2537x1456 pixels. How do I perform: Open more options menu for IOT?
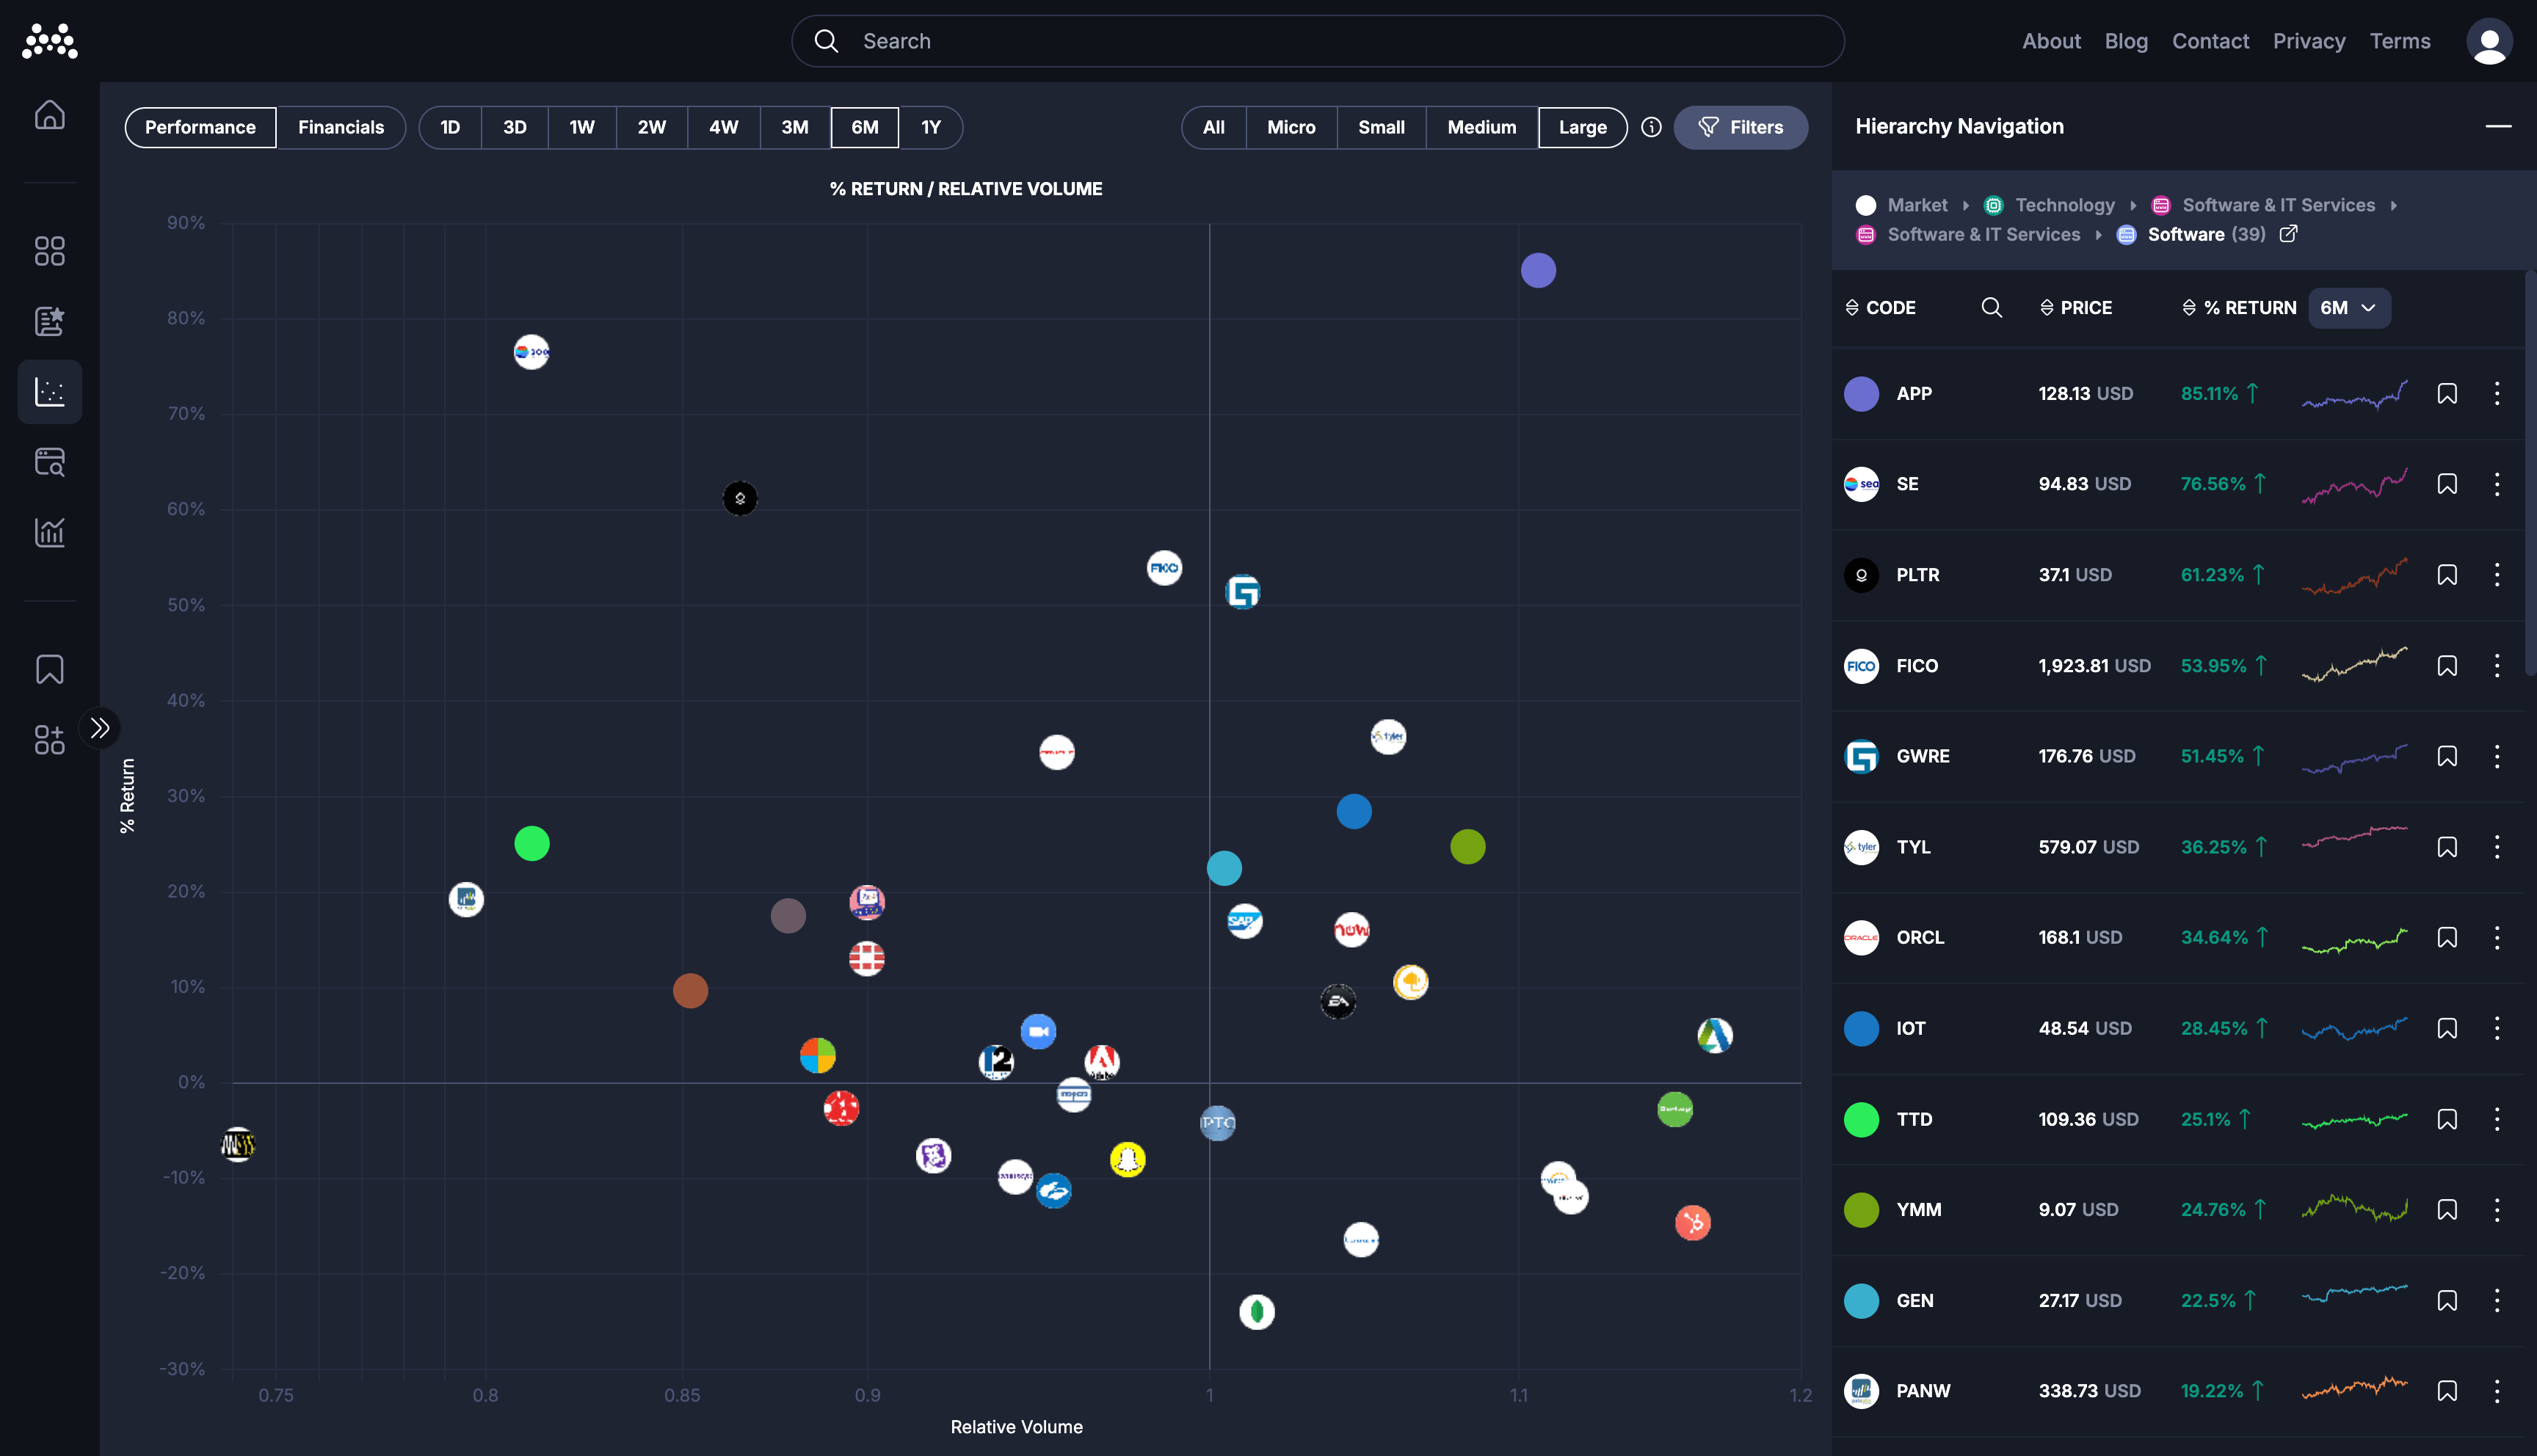point(2496,1028)
